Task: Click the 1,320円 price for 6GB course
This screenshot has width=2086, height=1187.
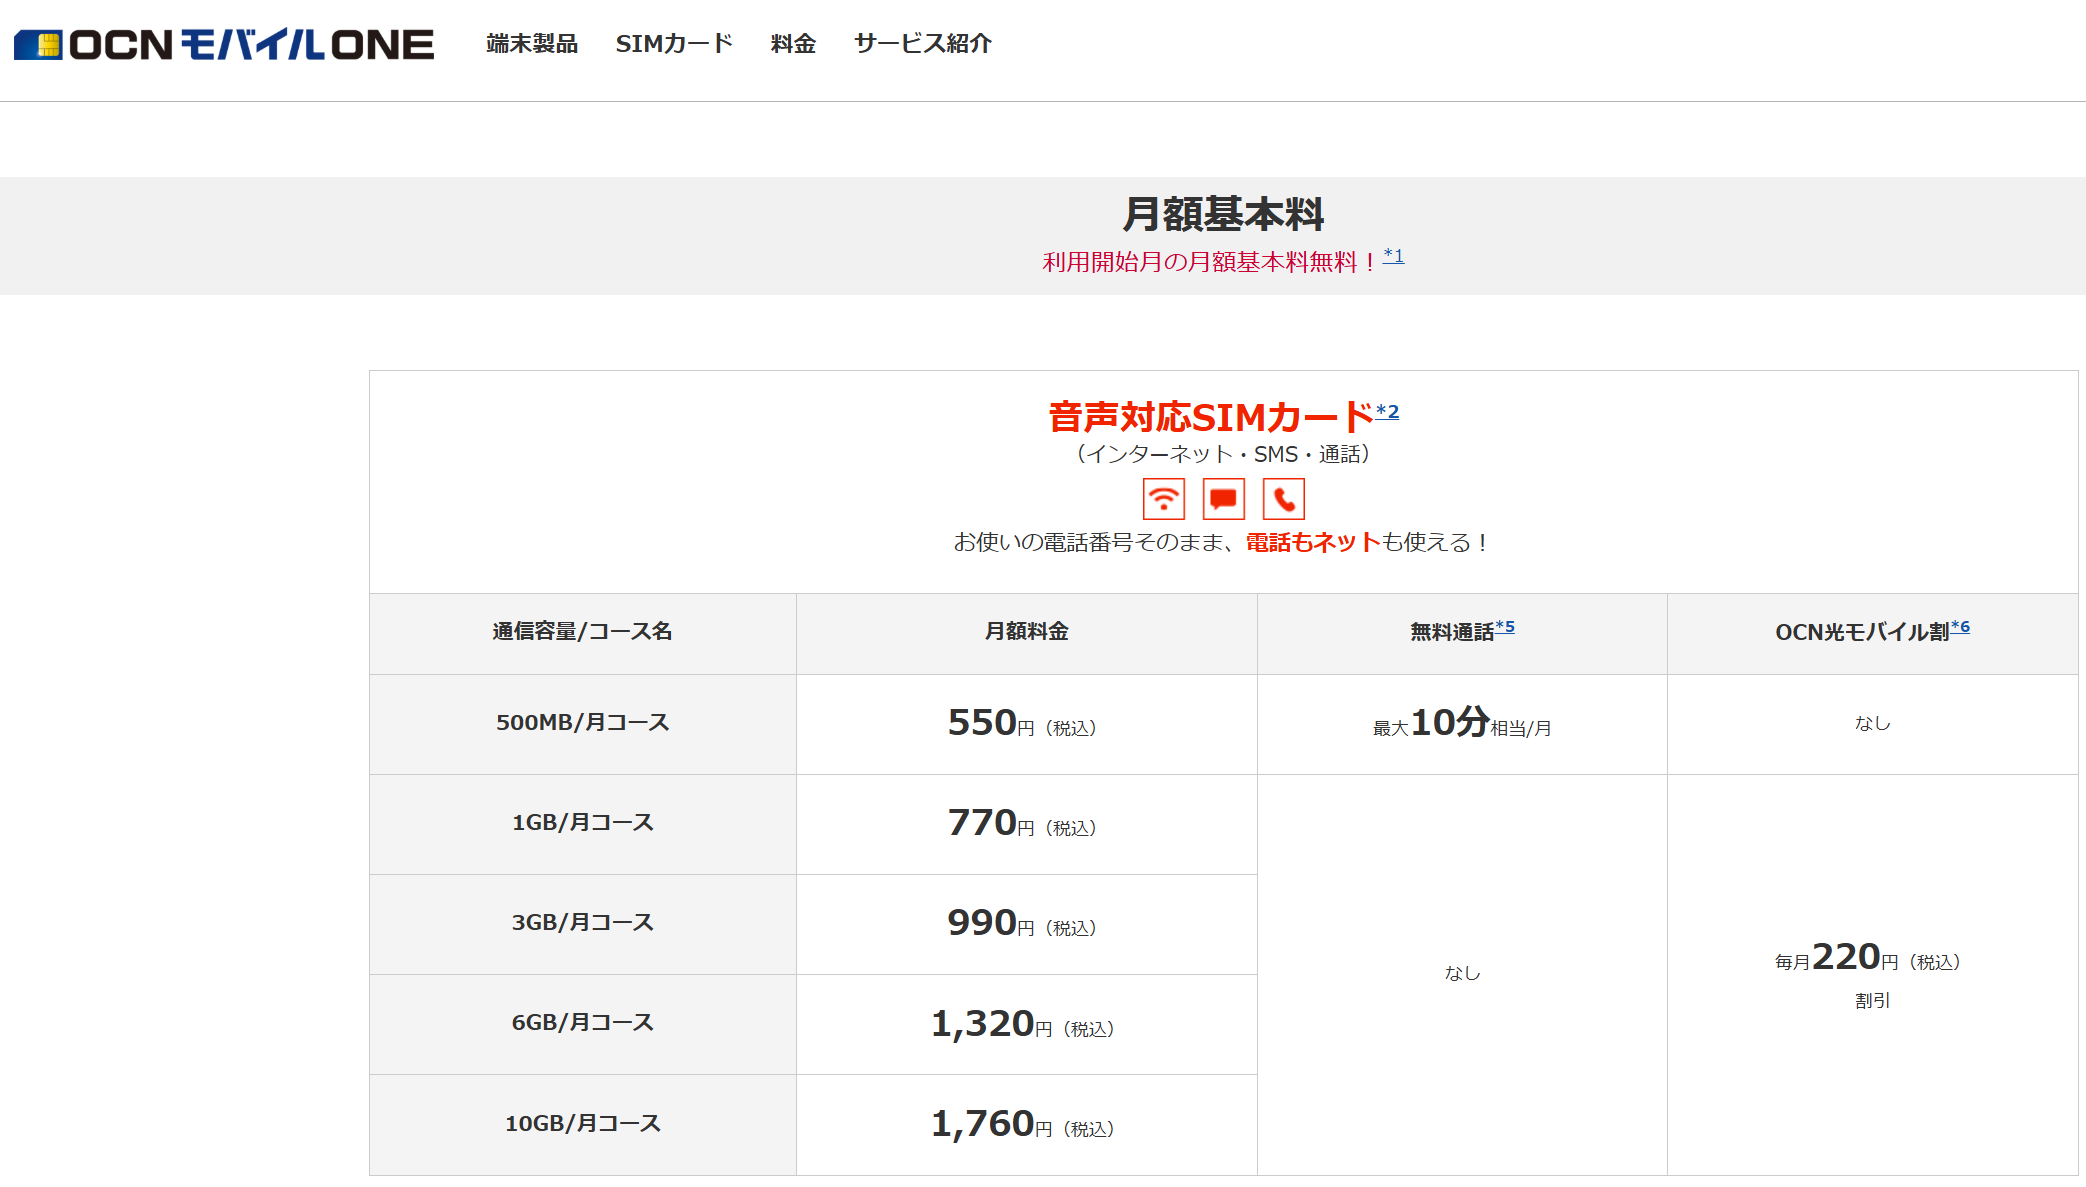Action: tap(1025, 1024)
